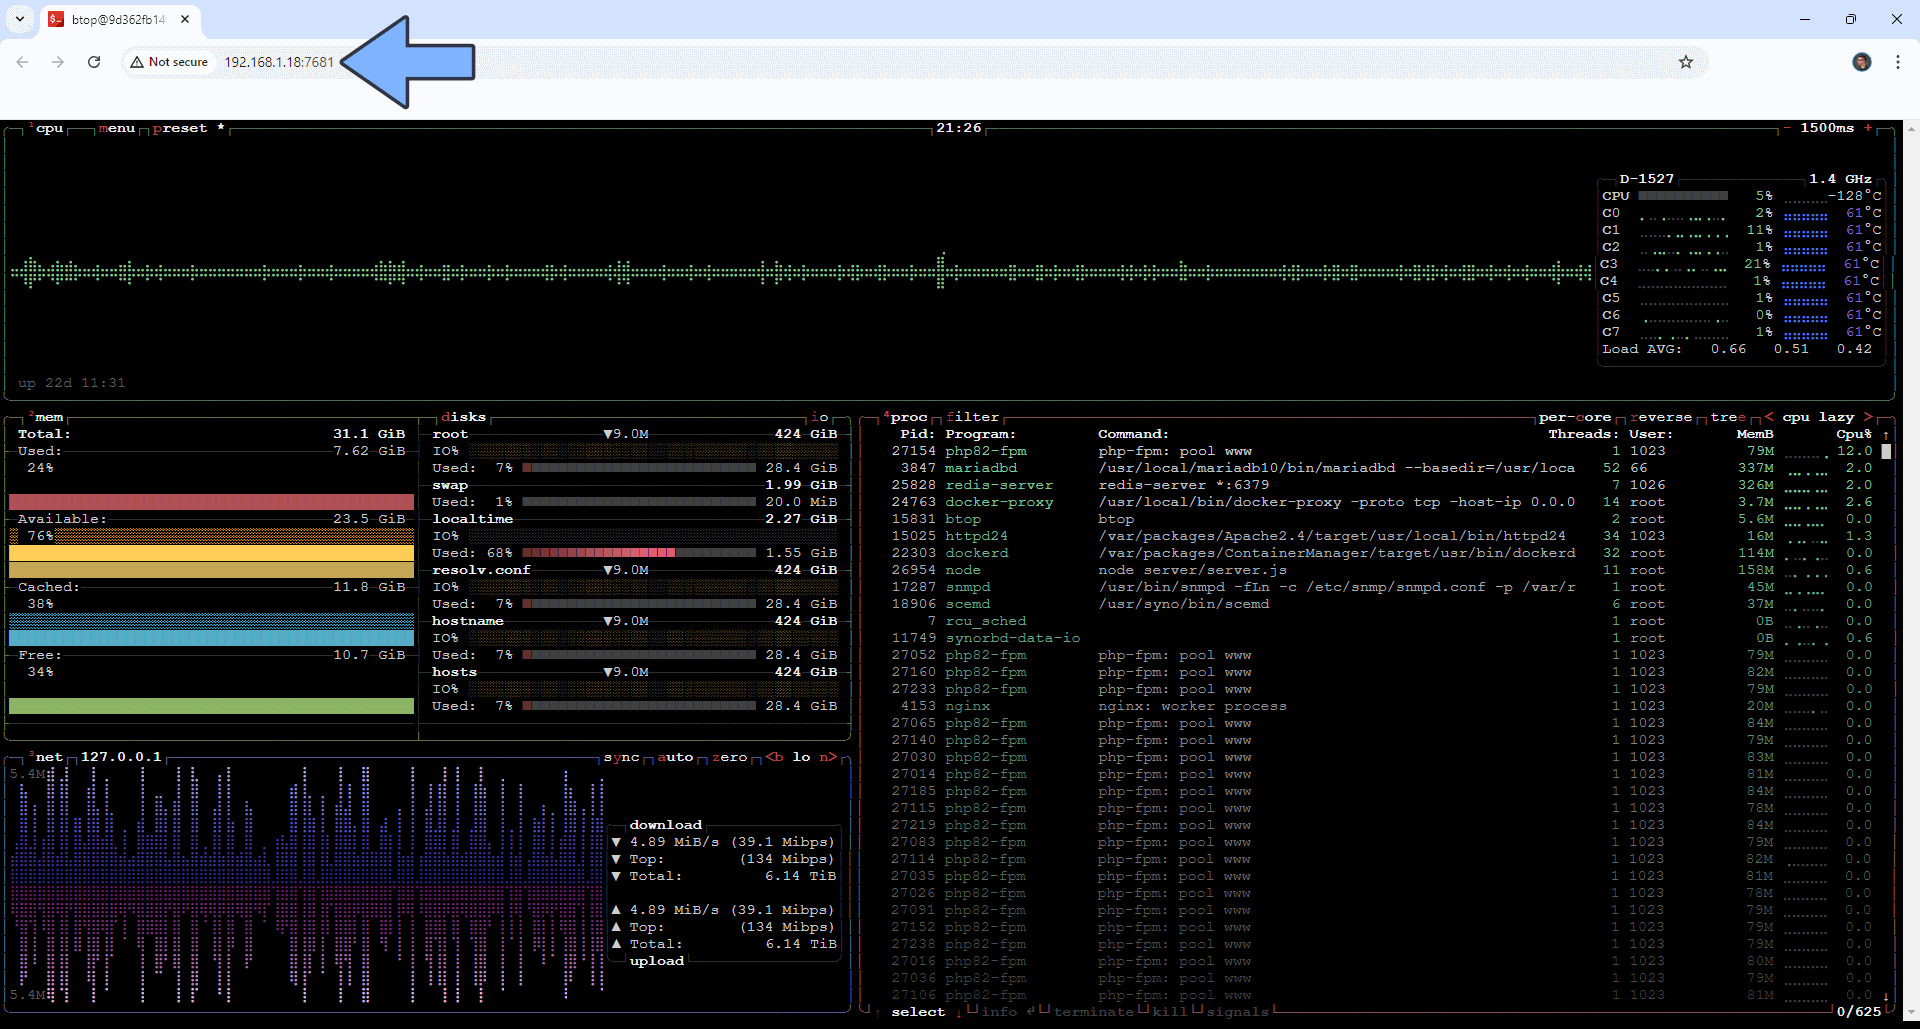The image size is (1920, 1029).
Task: Click + to increase the 1500ms update interval
Action: tap(1868, 128)
